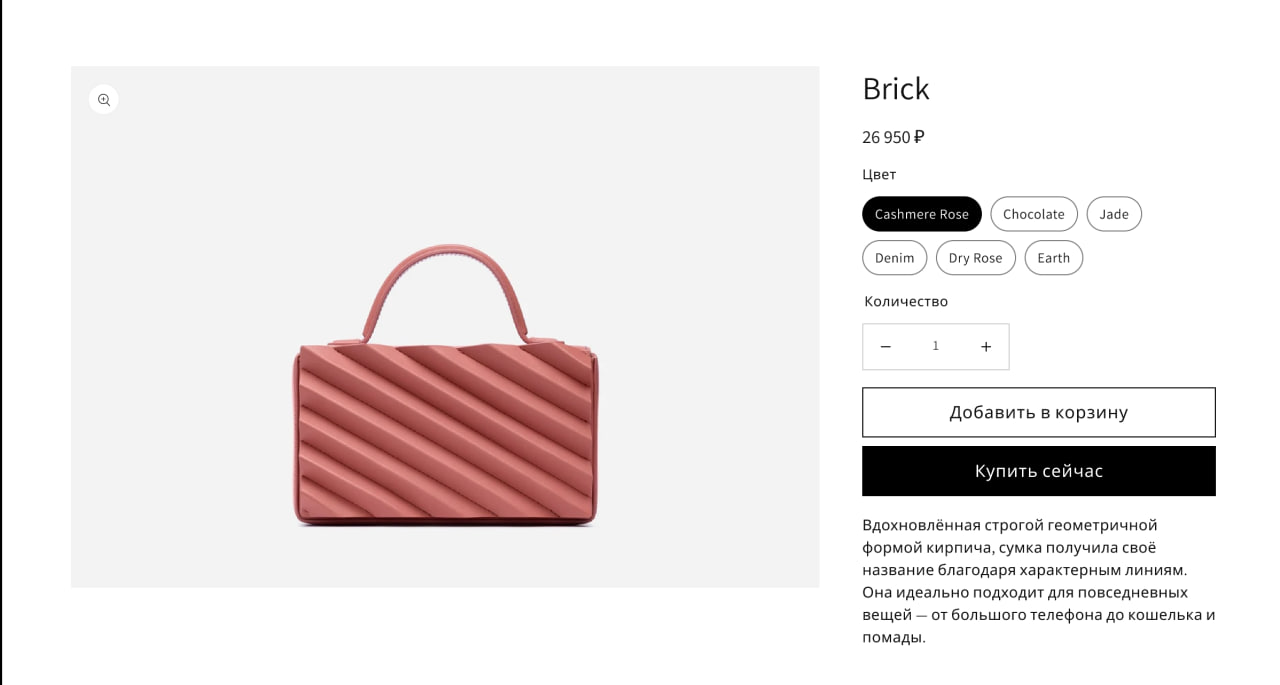Screen dimensions: 1280x685
Task: Click the magnifier zoom icon on photo
Action: (104, 100)
